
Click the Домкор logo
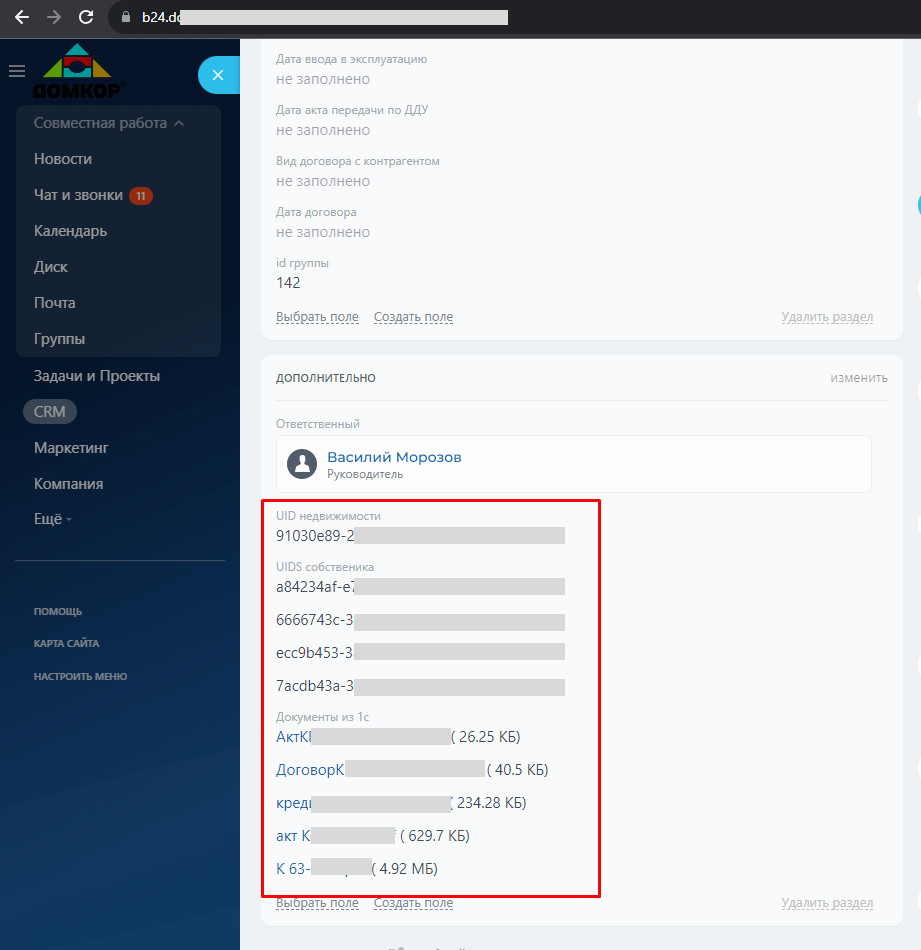pos(78,70)
